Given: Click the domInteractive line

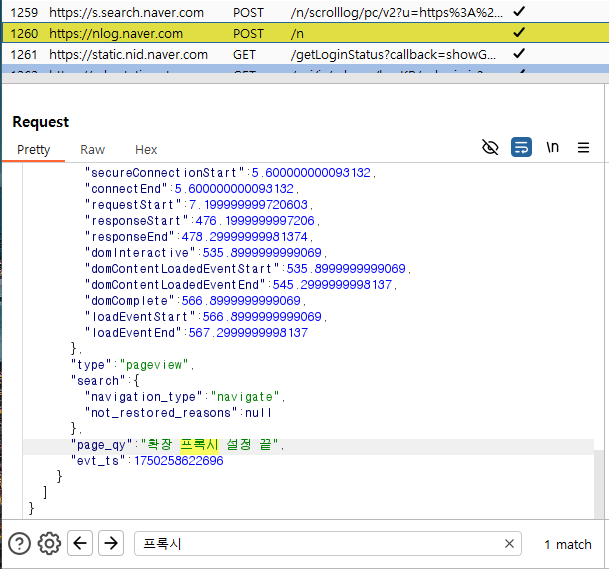Looking at the screenshot, I should (206, 253).
